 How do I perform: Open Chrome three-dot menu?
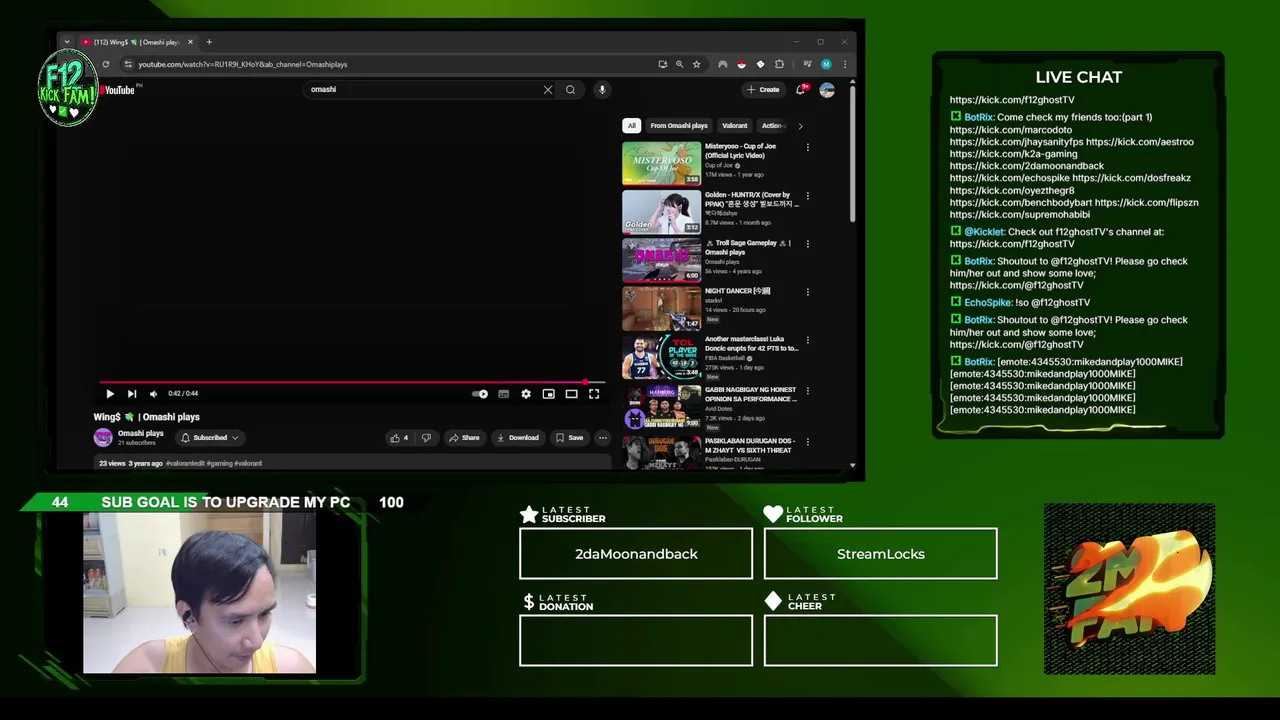pos(845,64)
